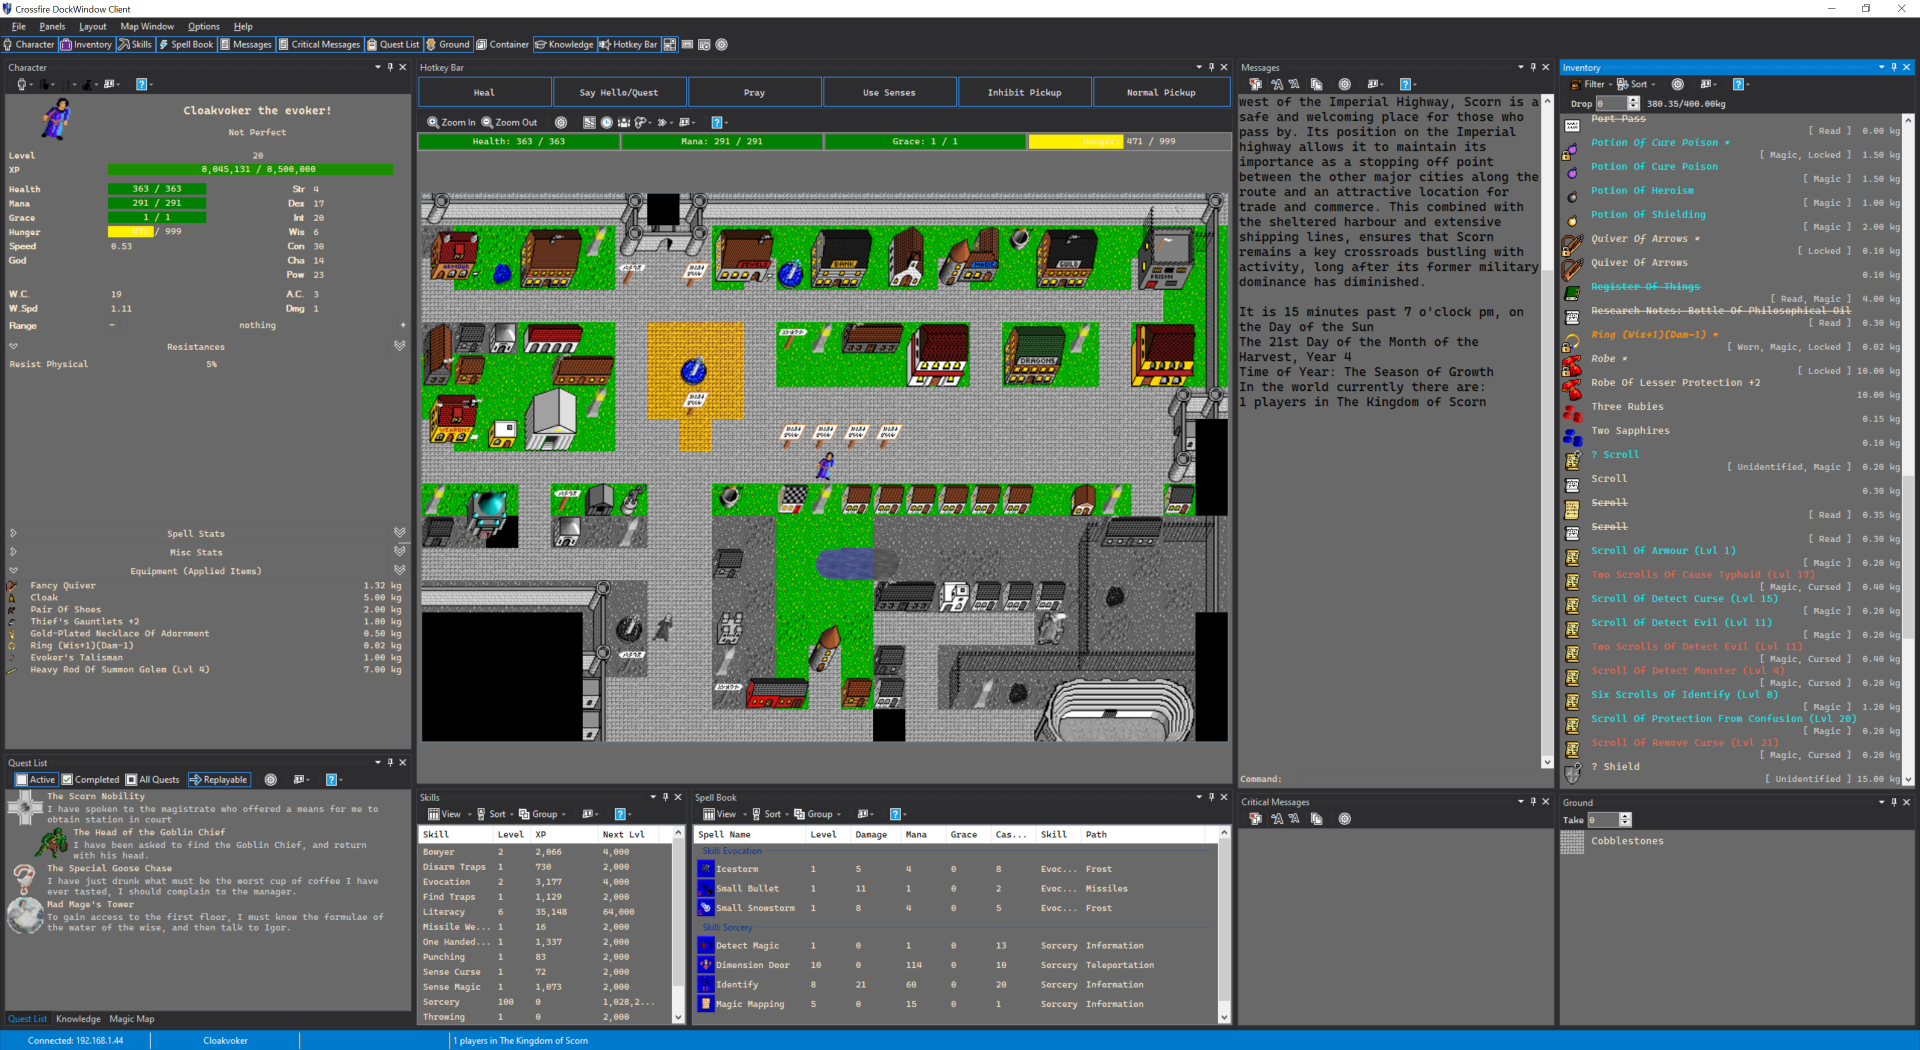Click the XP progress bar in Character panel

point(251,169)
